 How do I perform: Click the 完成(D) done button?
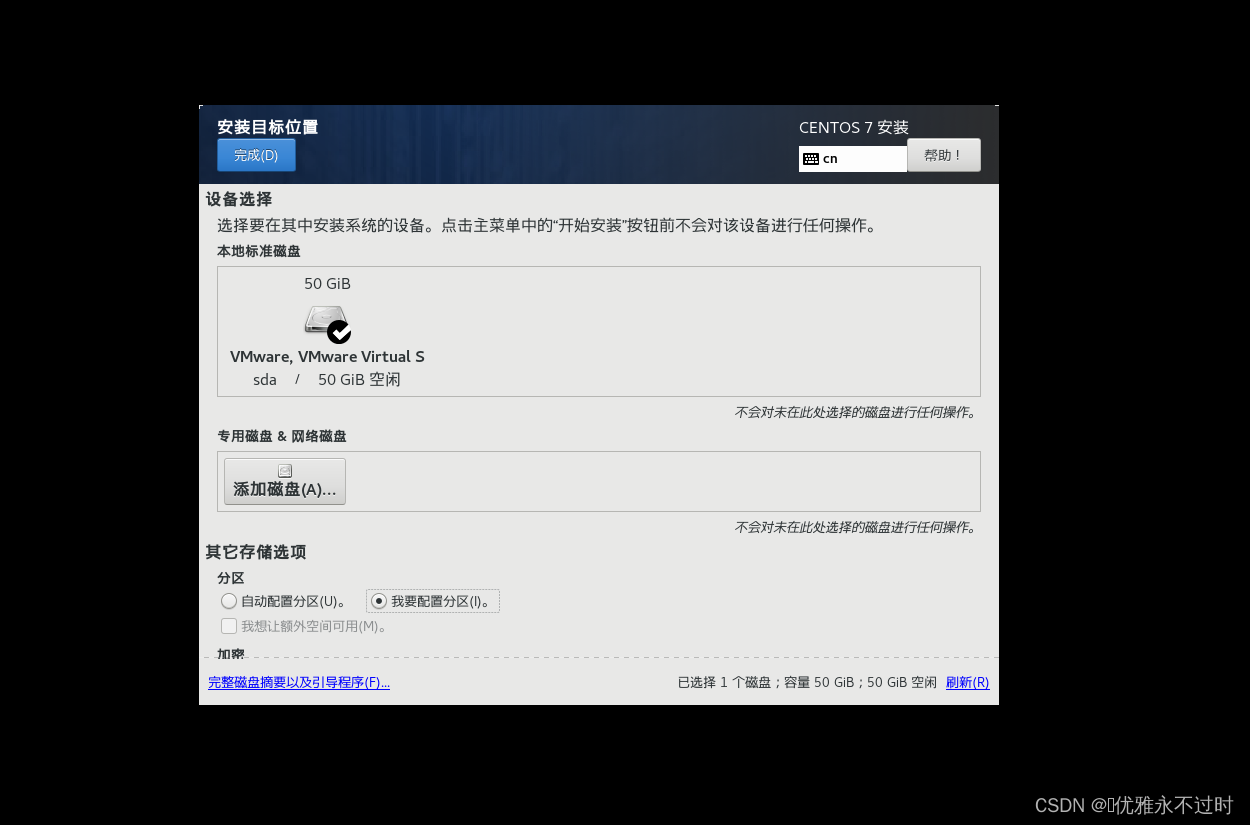256,155
